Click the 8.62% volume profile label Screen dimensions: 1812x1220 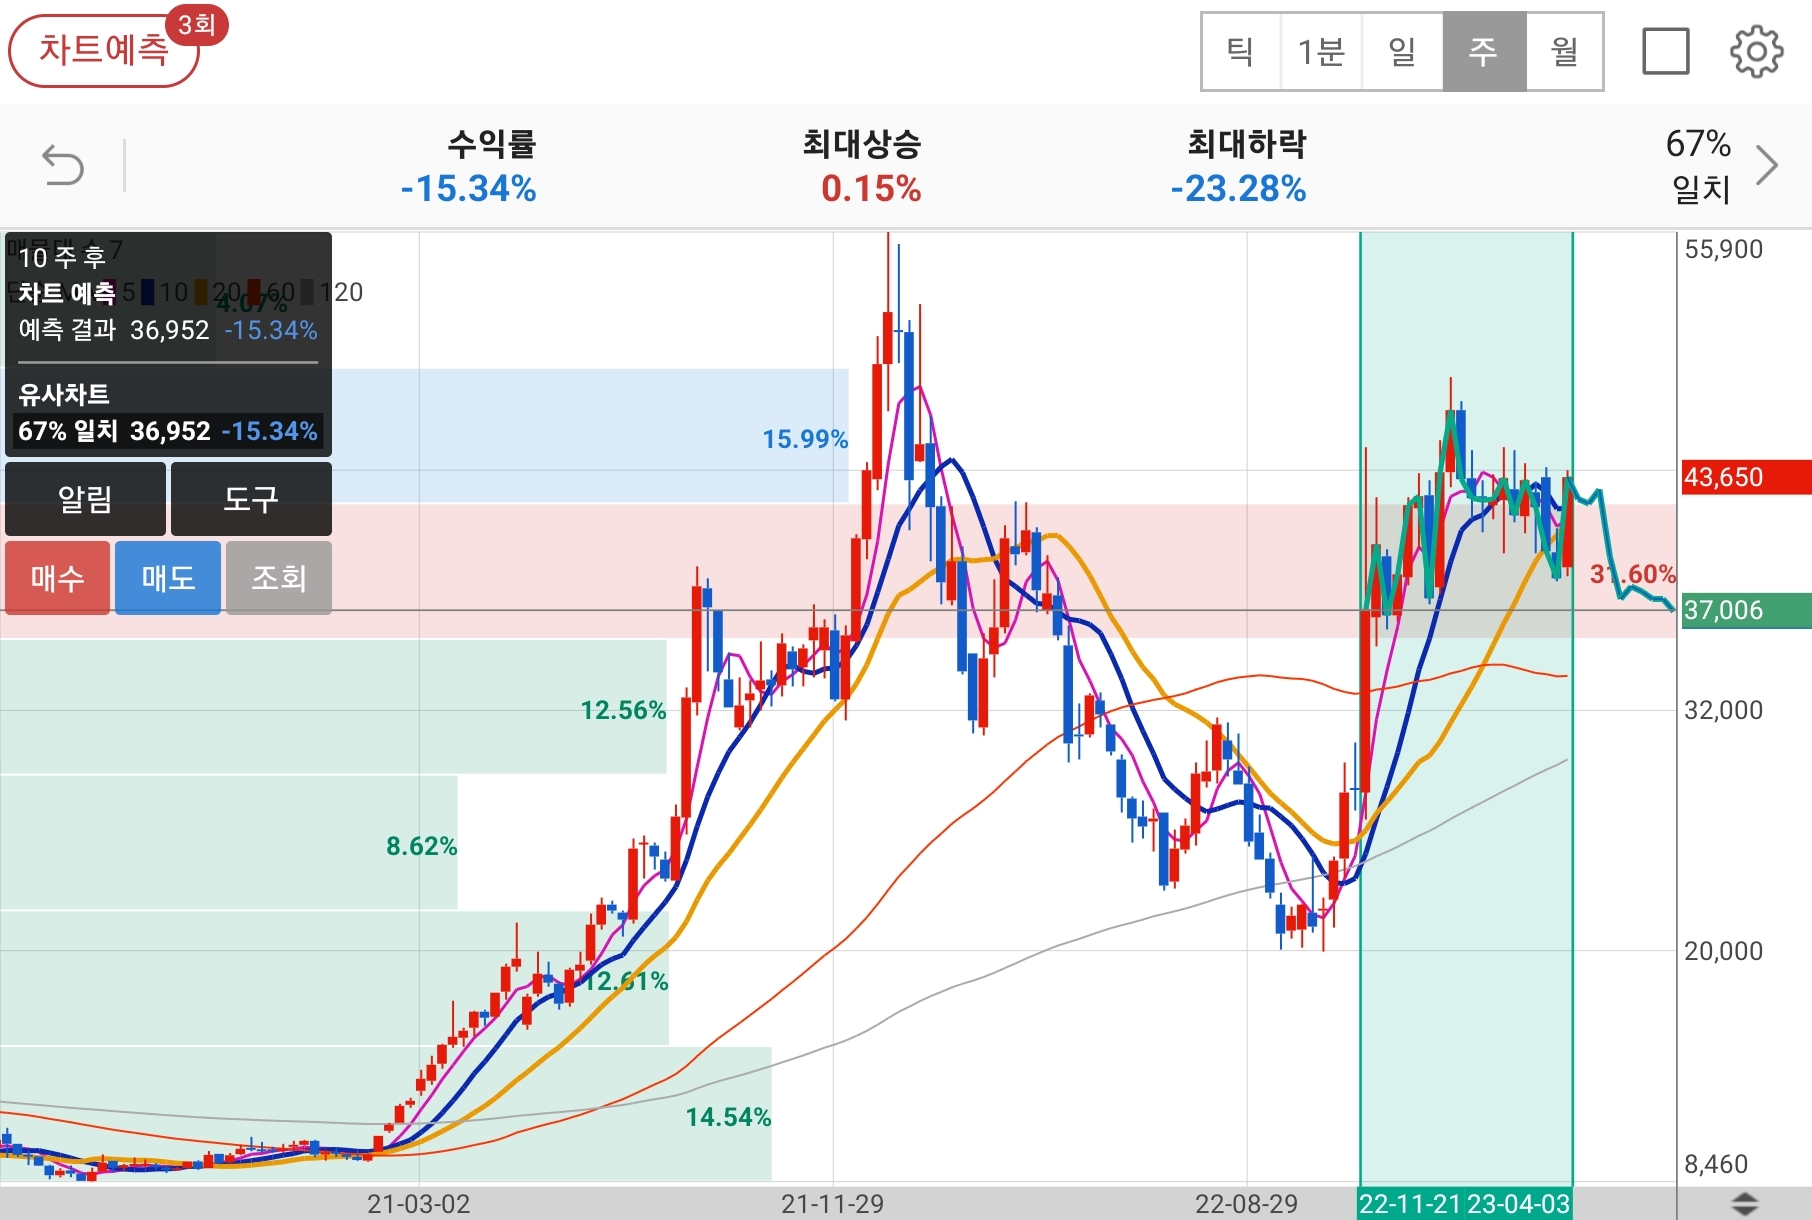click(422, 846)
